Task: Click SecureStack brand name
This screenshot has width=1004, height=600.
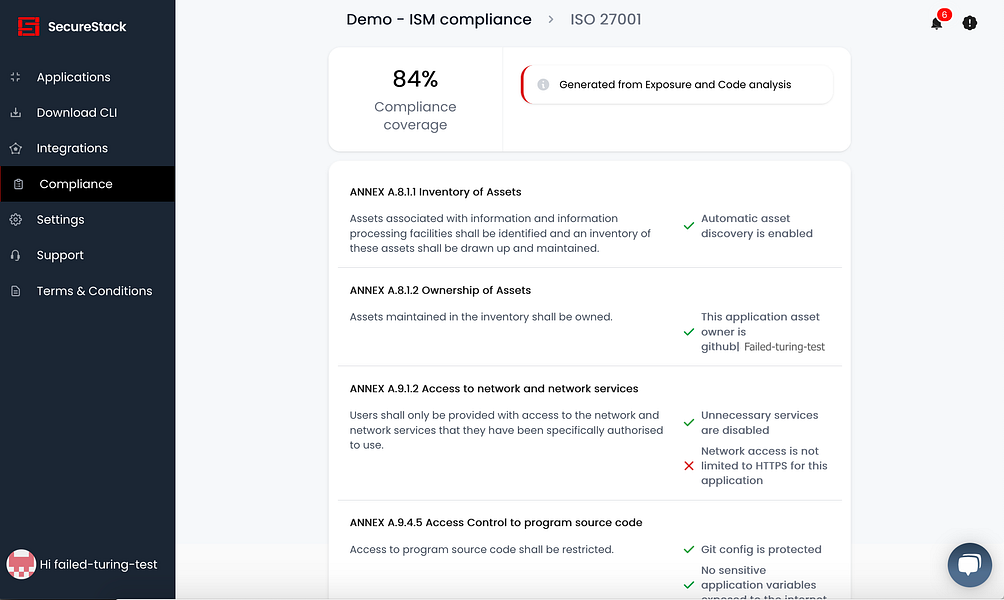Action: [x=87, y=27]
